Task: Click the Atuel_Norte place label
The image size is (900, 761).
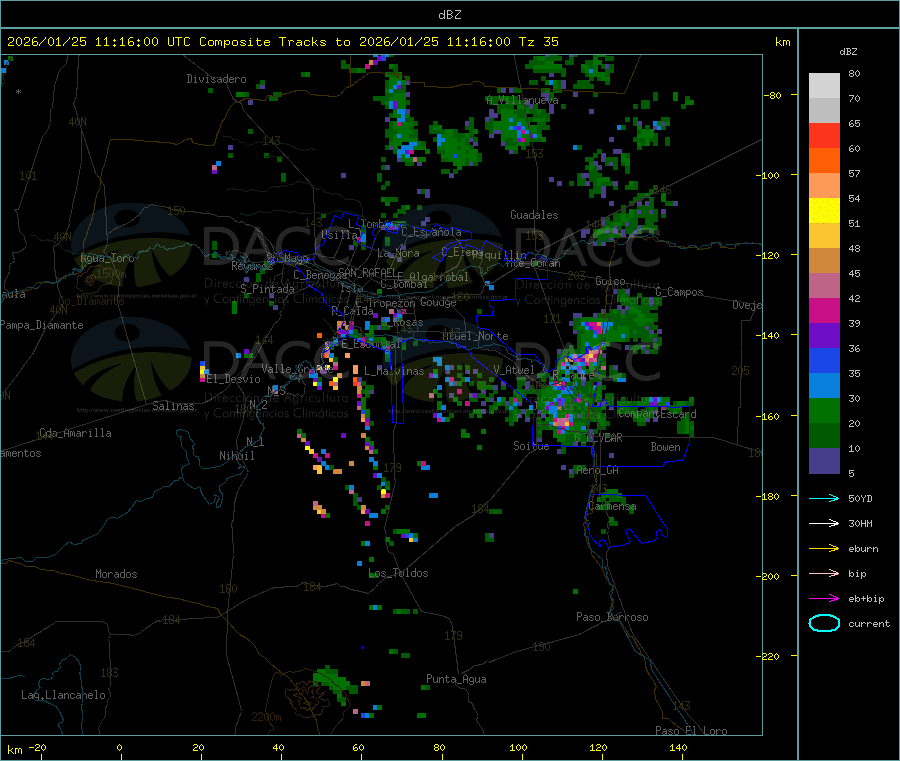Action: (x=475, y=336)
